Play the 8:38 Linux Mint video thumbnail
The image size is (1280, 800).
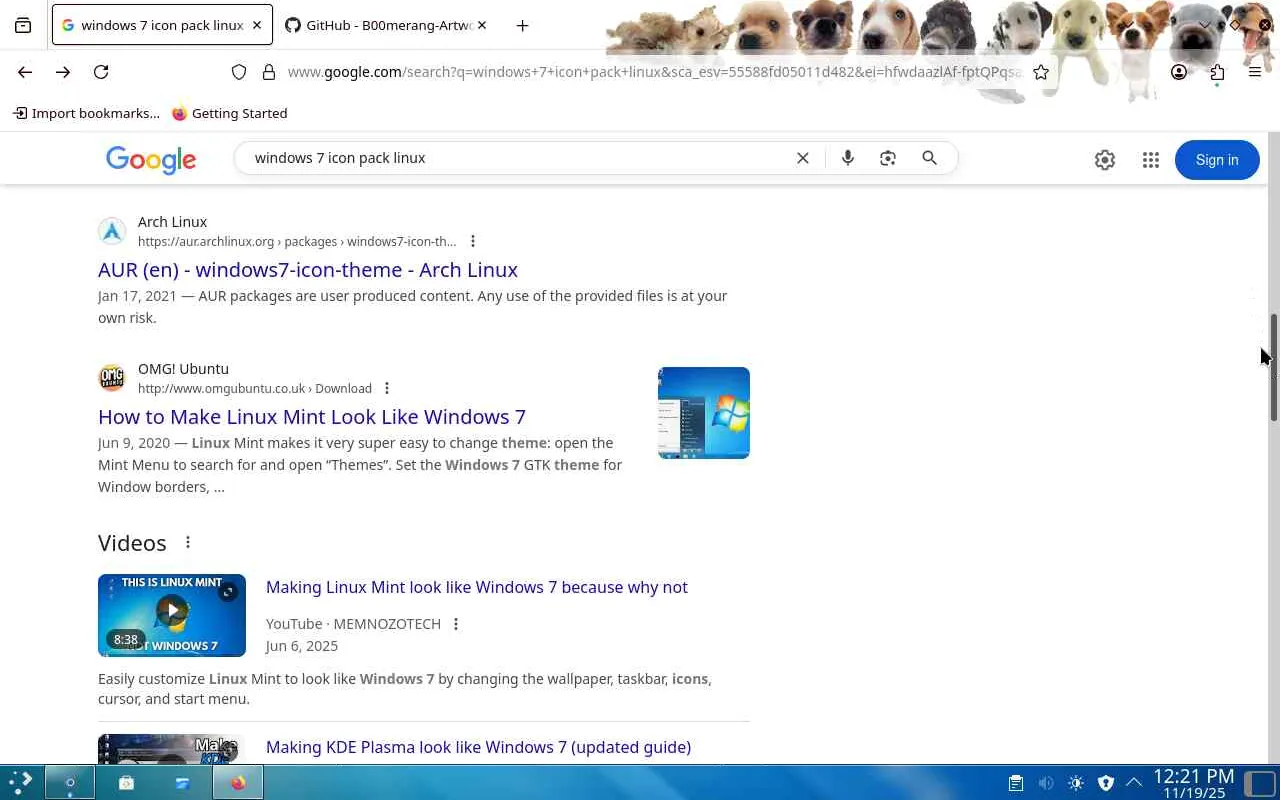172,615
